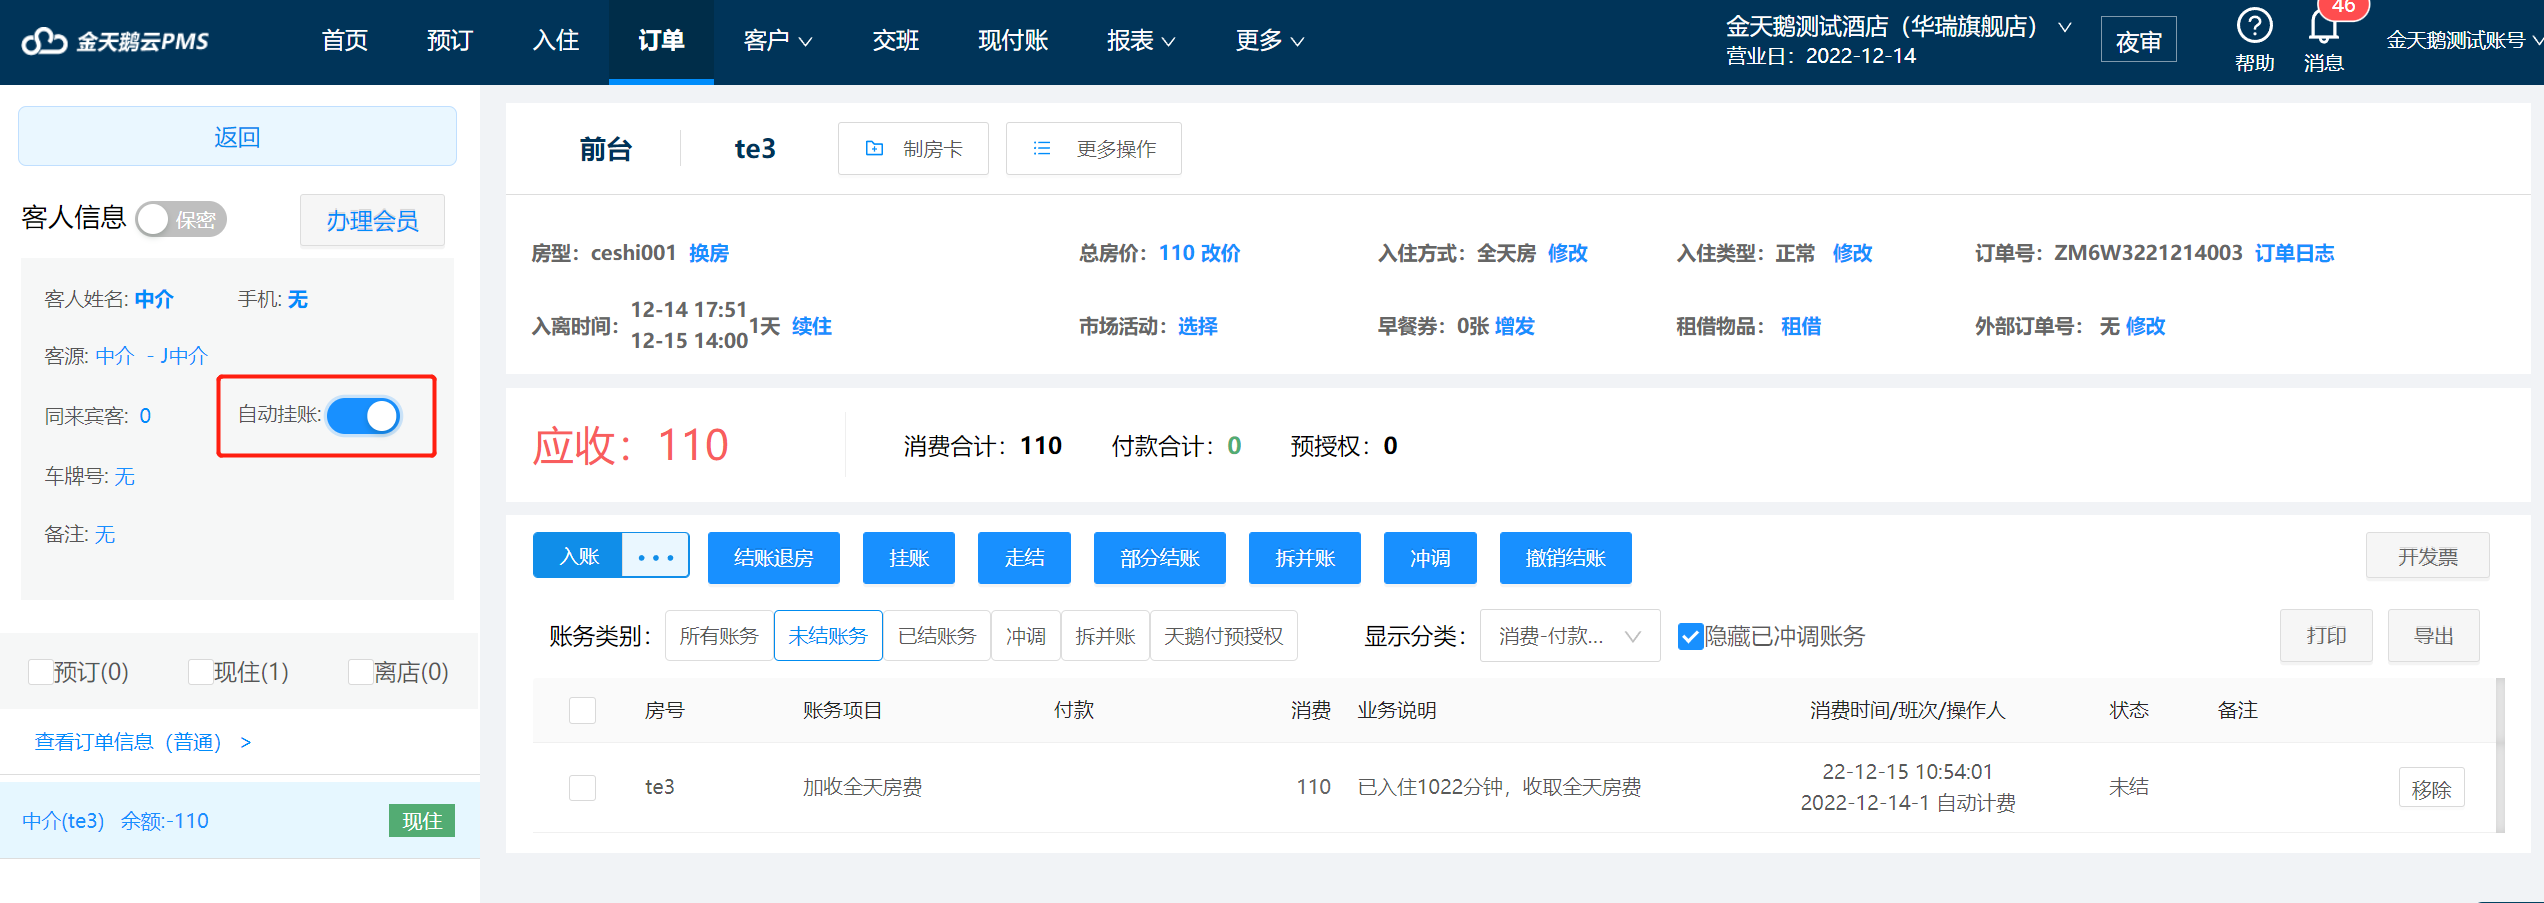
Task: Open the hotel selector dropdown arrow
Action: click(x=2065, y=27)
